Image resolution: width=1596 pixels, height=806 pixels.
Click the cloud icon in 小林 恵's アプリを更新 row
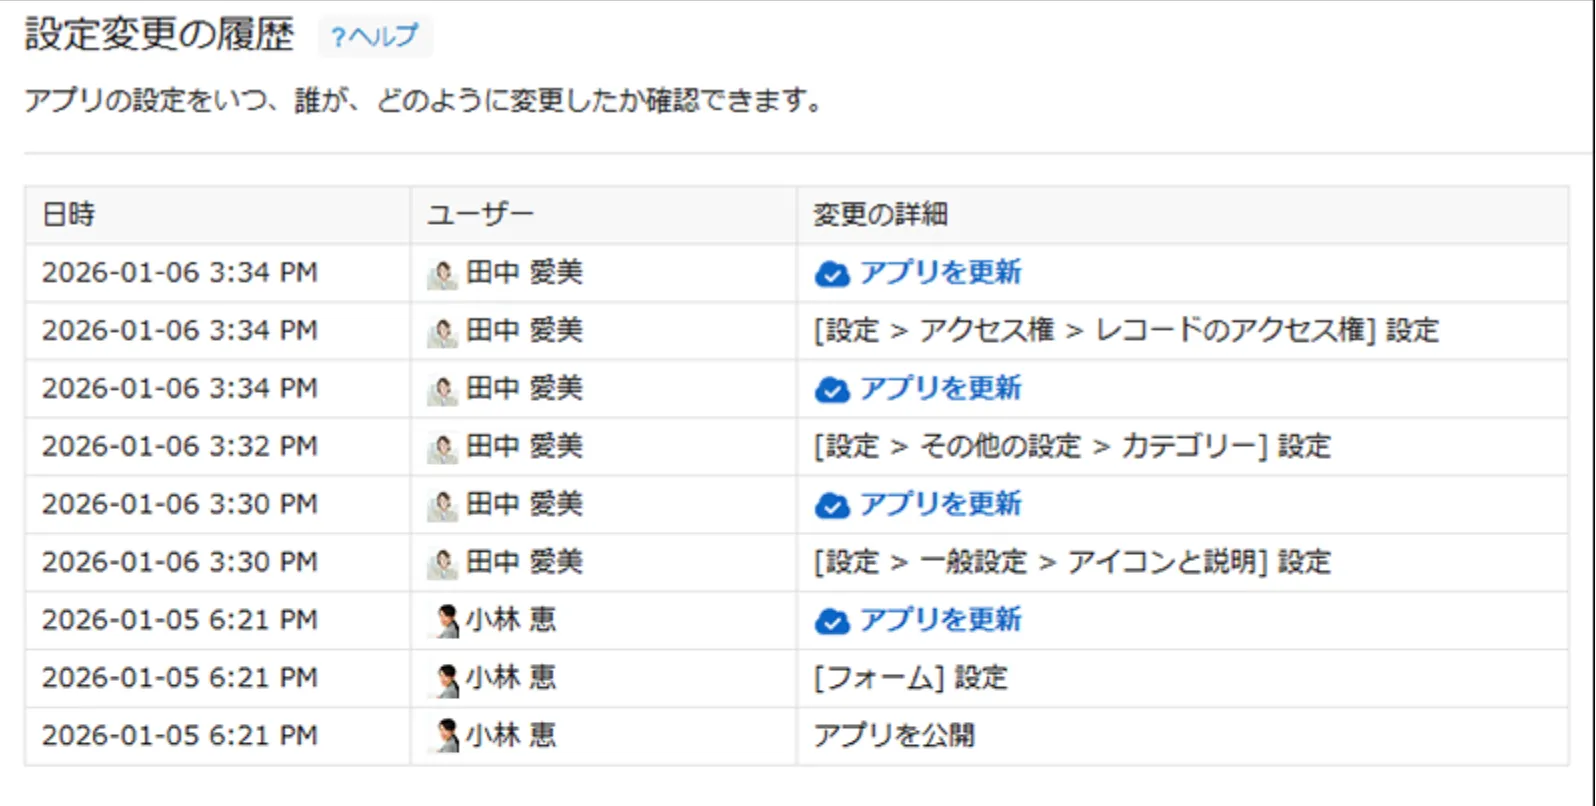click(832, 621)
